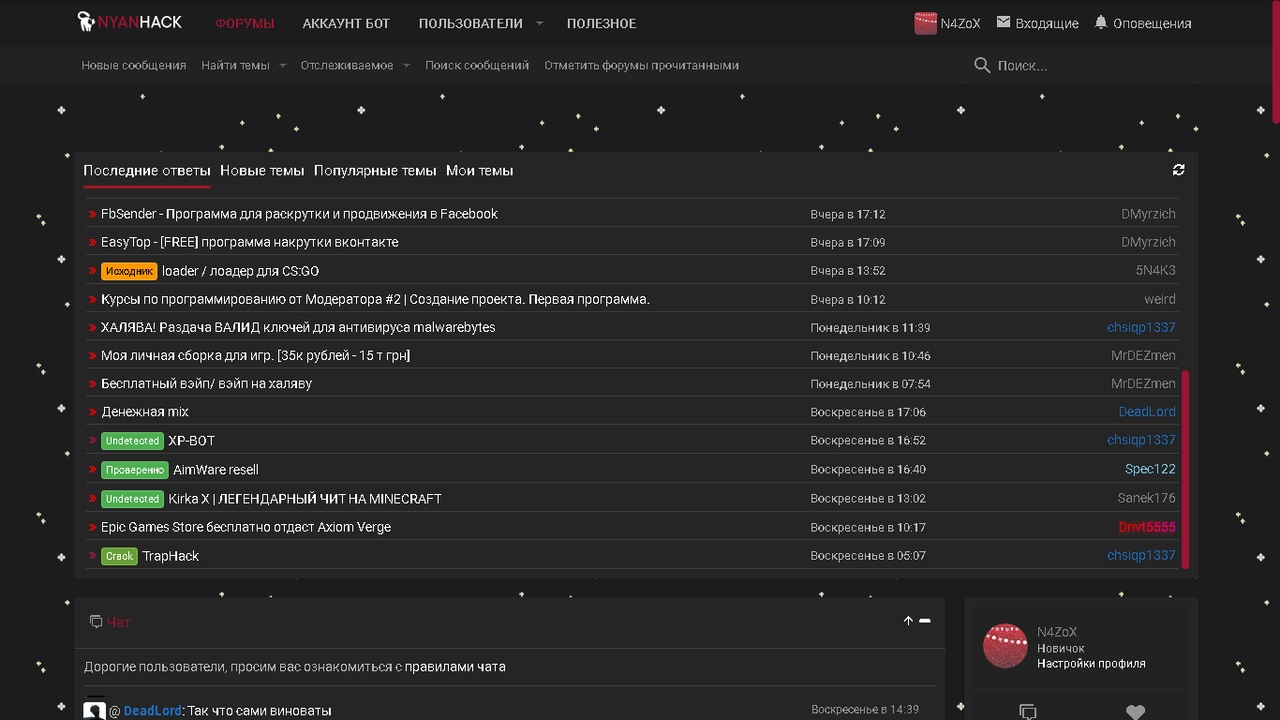Open Входящие envelope inbox

[1037, 23]
